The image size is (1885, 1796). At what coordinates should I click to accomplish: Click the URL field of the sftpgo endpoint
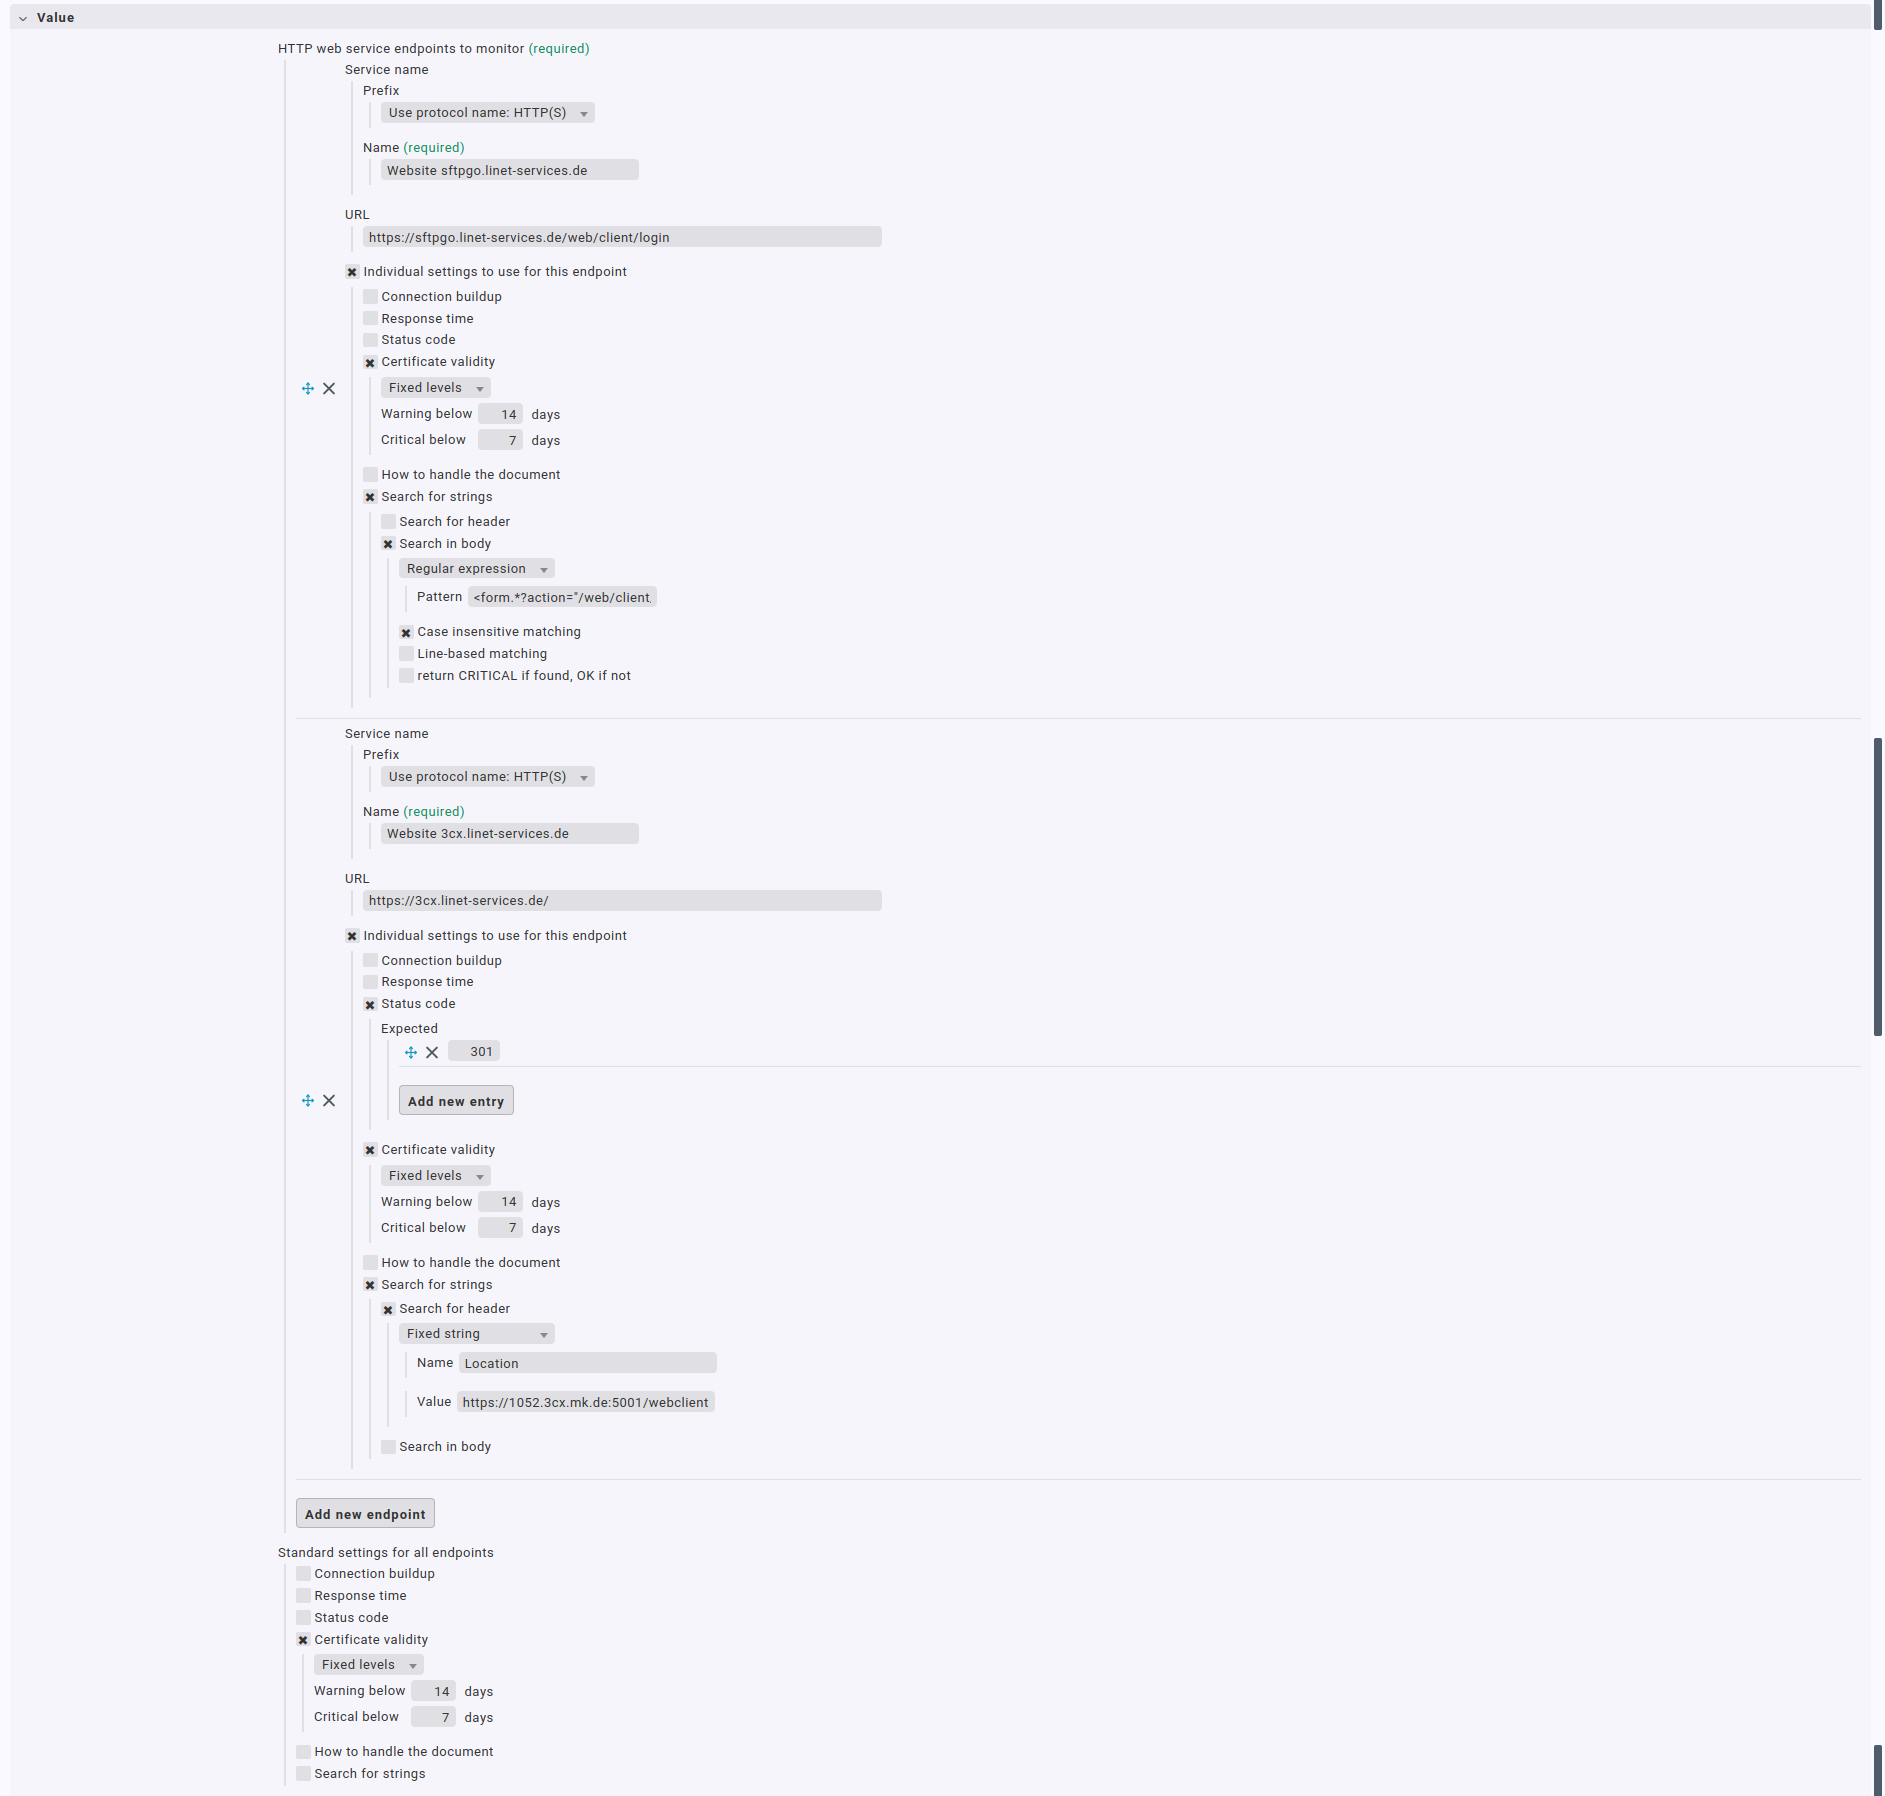click(x=620, y=237)
